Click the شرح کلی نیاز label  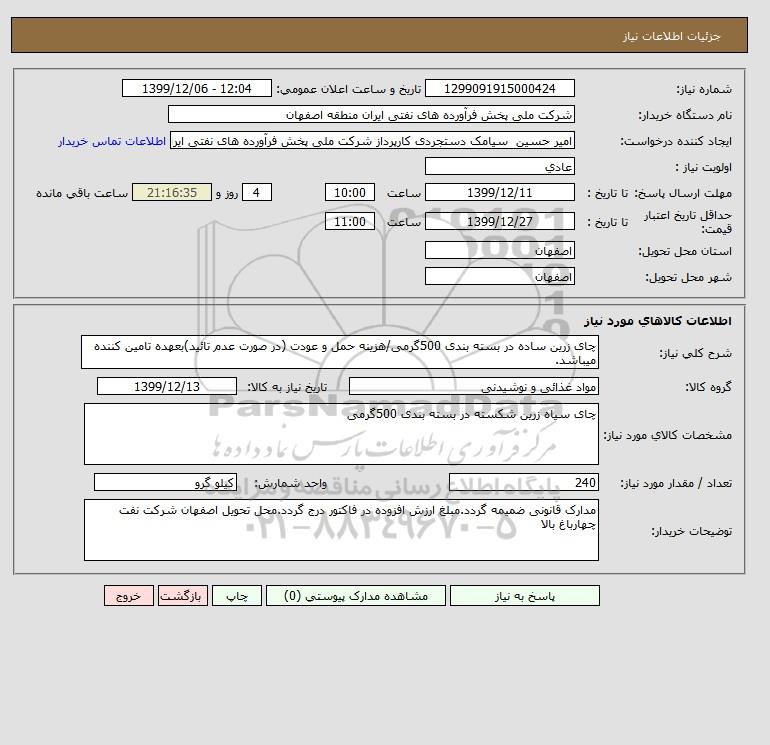coord(695,353)
